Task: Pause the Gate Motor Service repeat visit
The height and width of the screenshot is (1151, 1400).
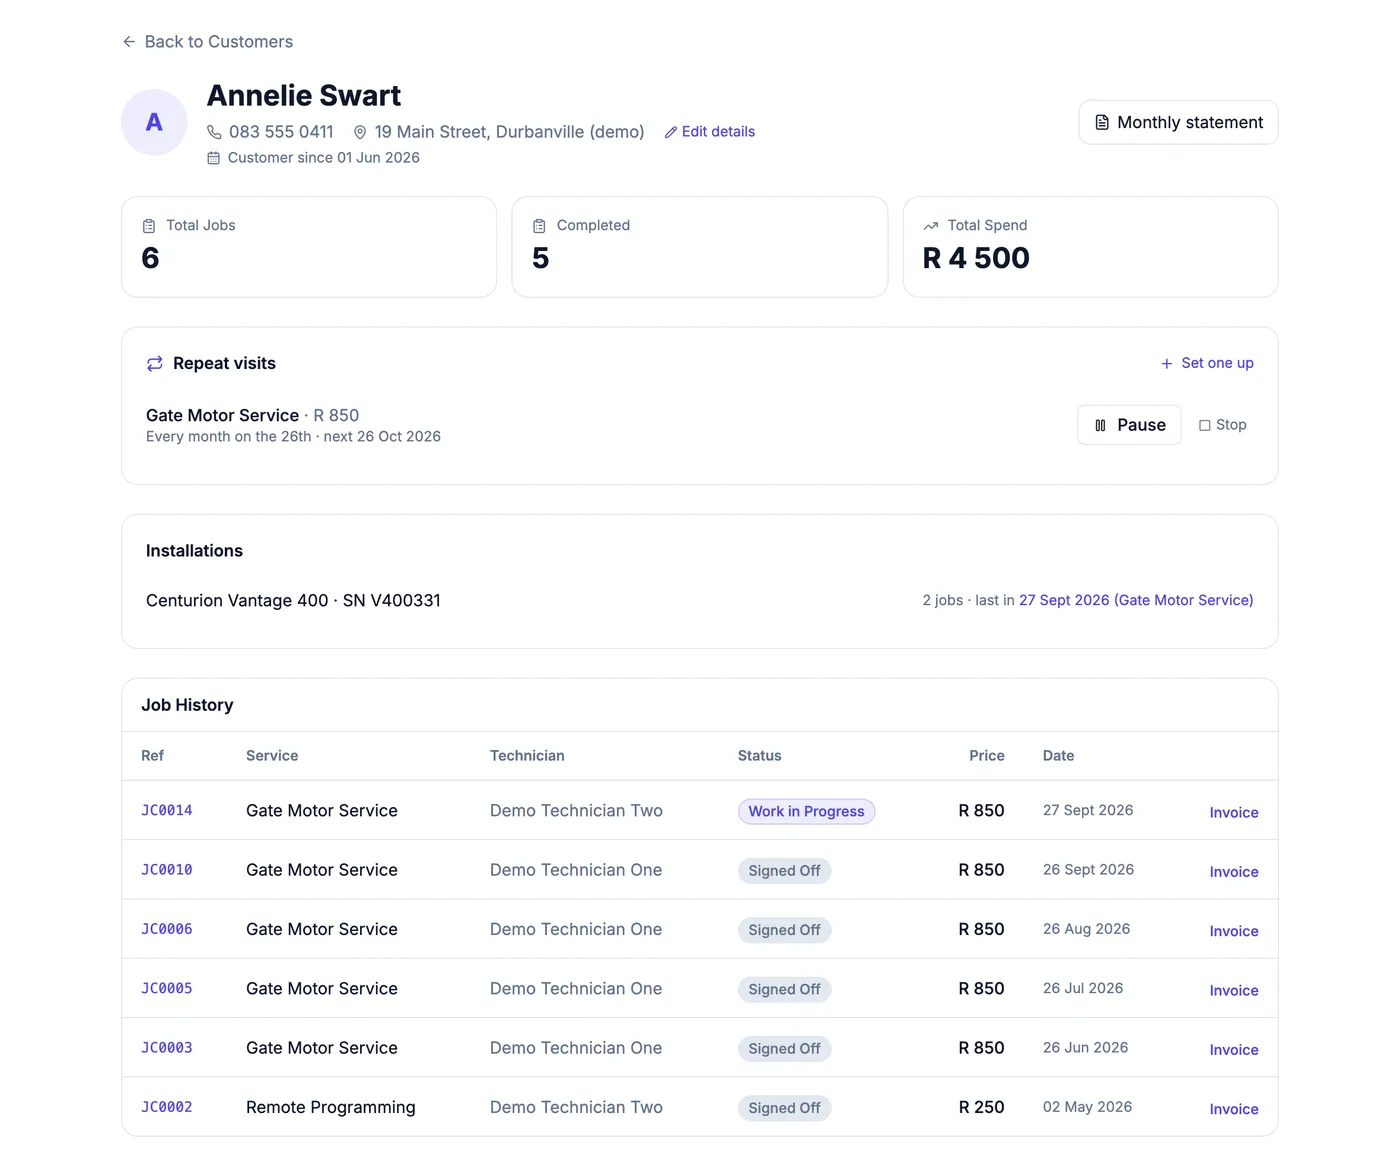Action: click(1129, 425)
